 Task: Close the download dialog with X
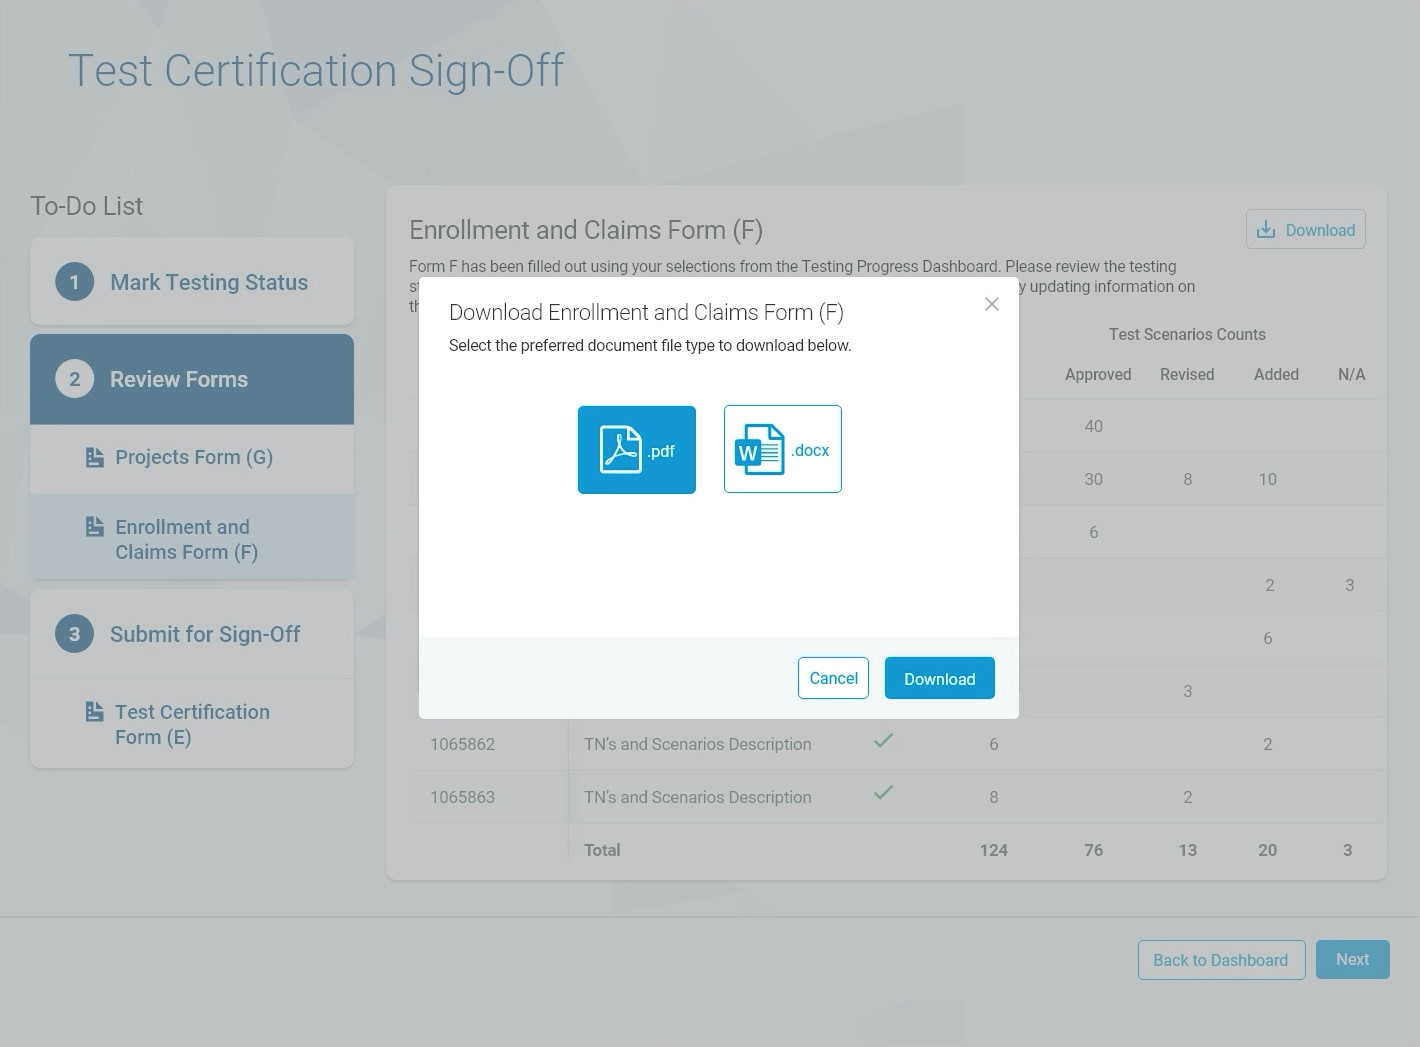tap(991, 304)
